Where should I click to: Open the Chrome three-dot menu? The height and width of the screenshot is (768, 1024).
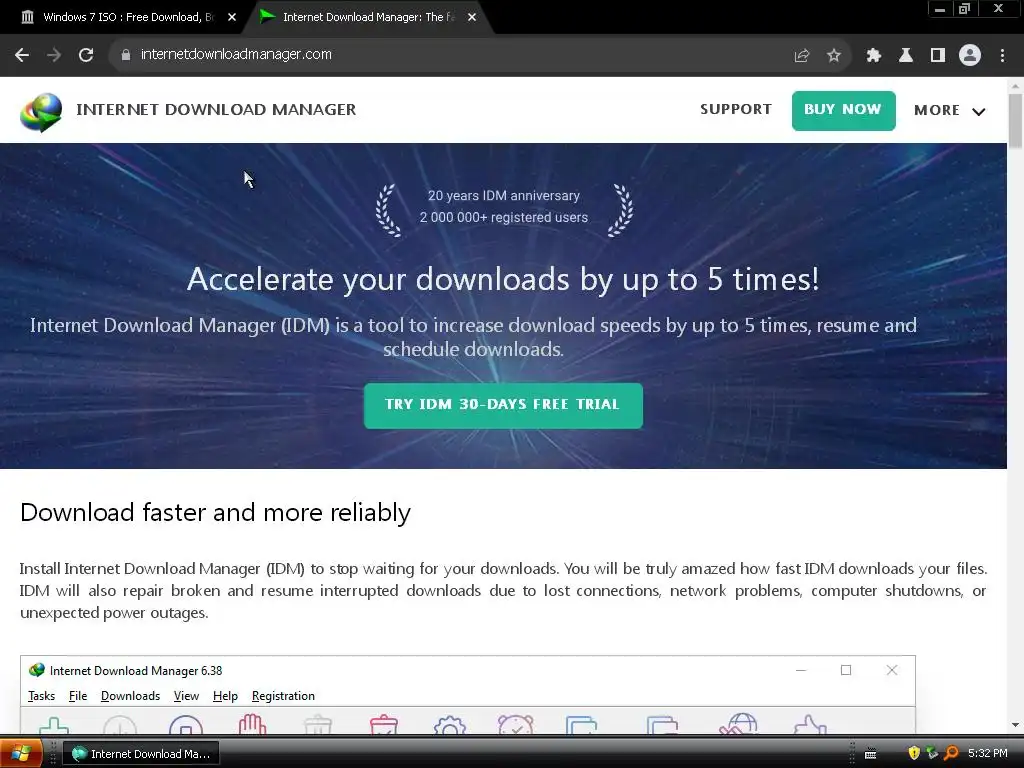pyautogui.click(x=1002, y=56)
